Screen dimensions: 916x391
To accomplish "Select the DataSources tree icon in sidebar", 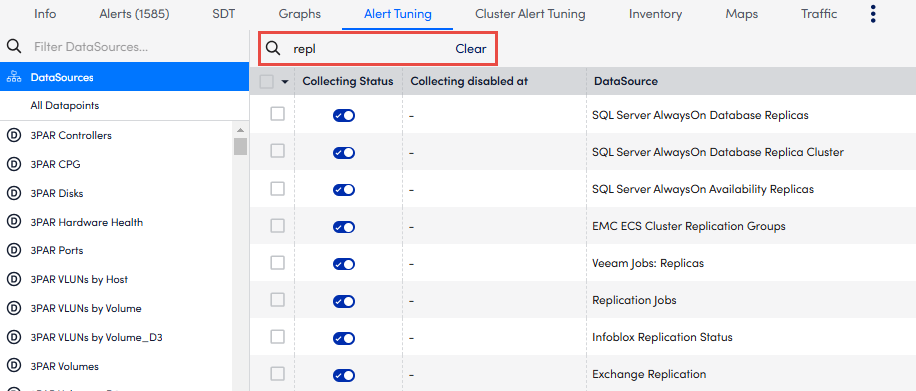I will click(x=13, y=77).
